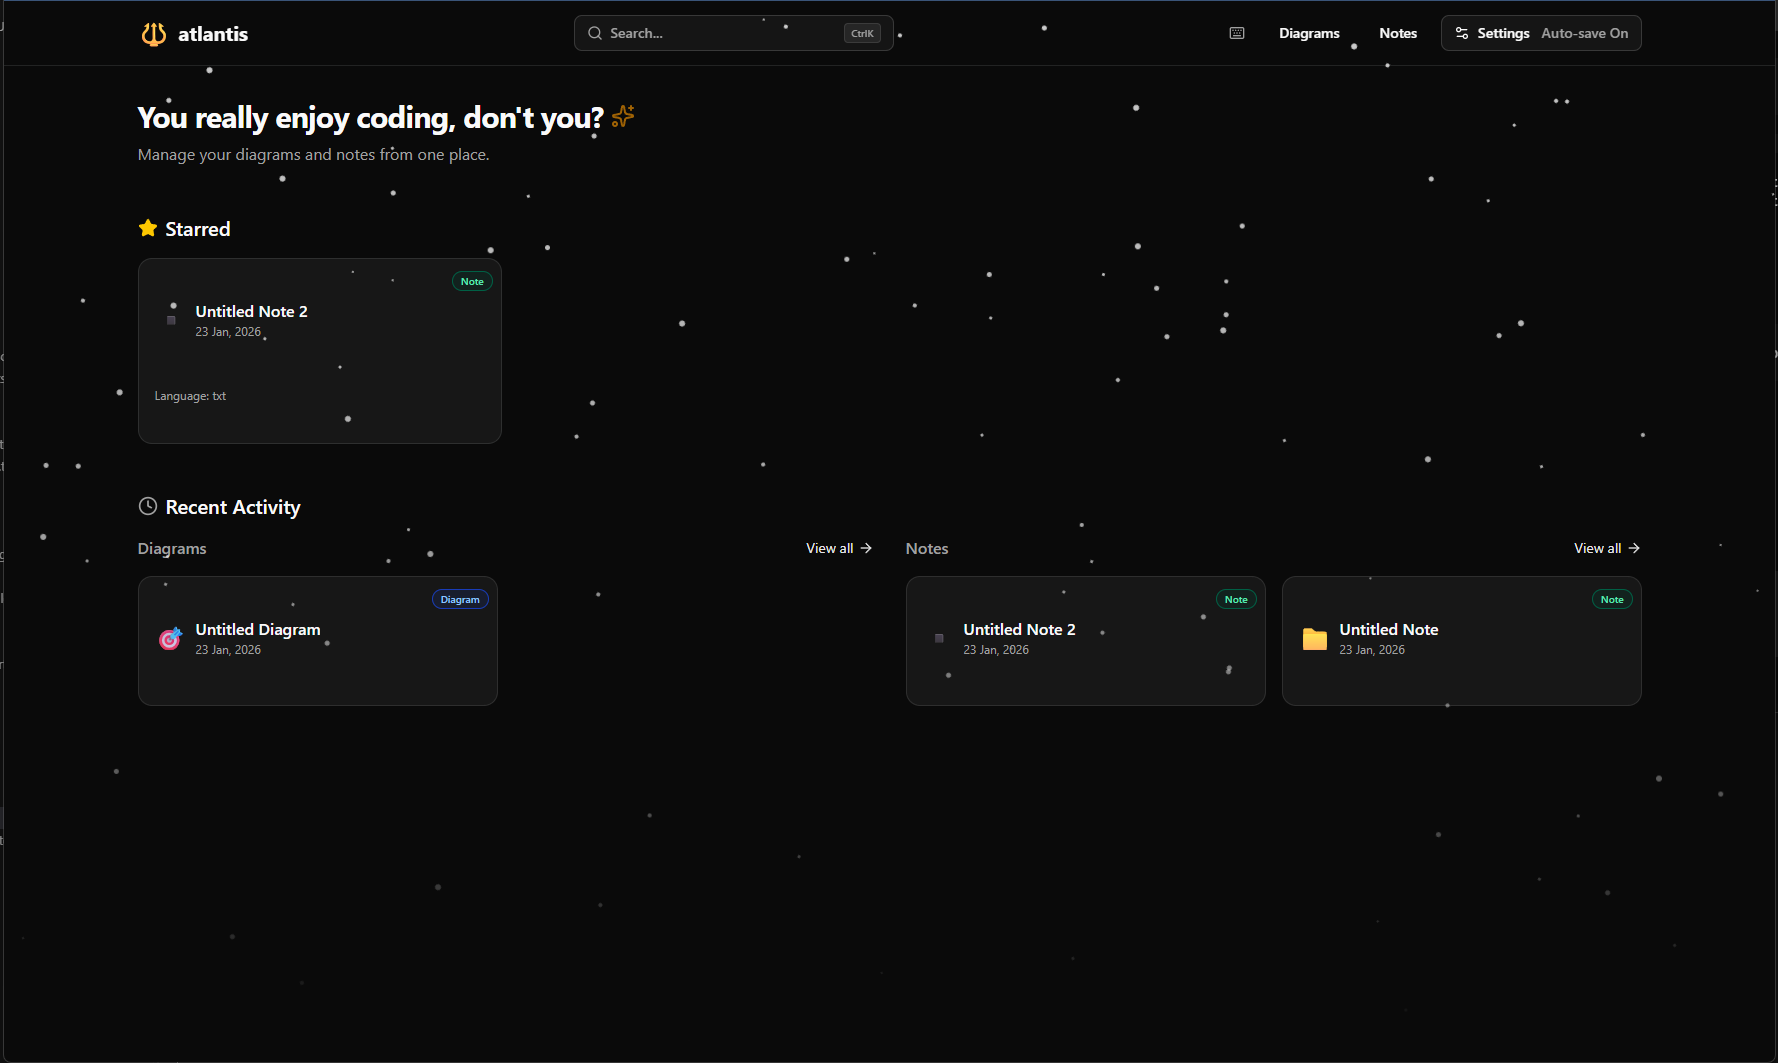Viewport: 1778px width, 1063px height.
Task: Select the target icon on Untitled Diagram card
Action: click(170, 638)
